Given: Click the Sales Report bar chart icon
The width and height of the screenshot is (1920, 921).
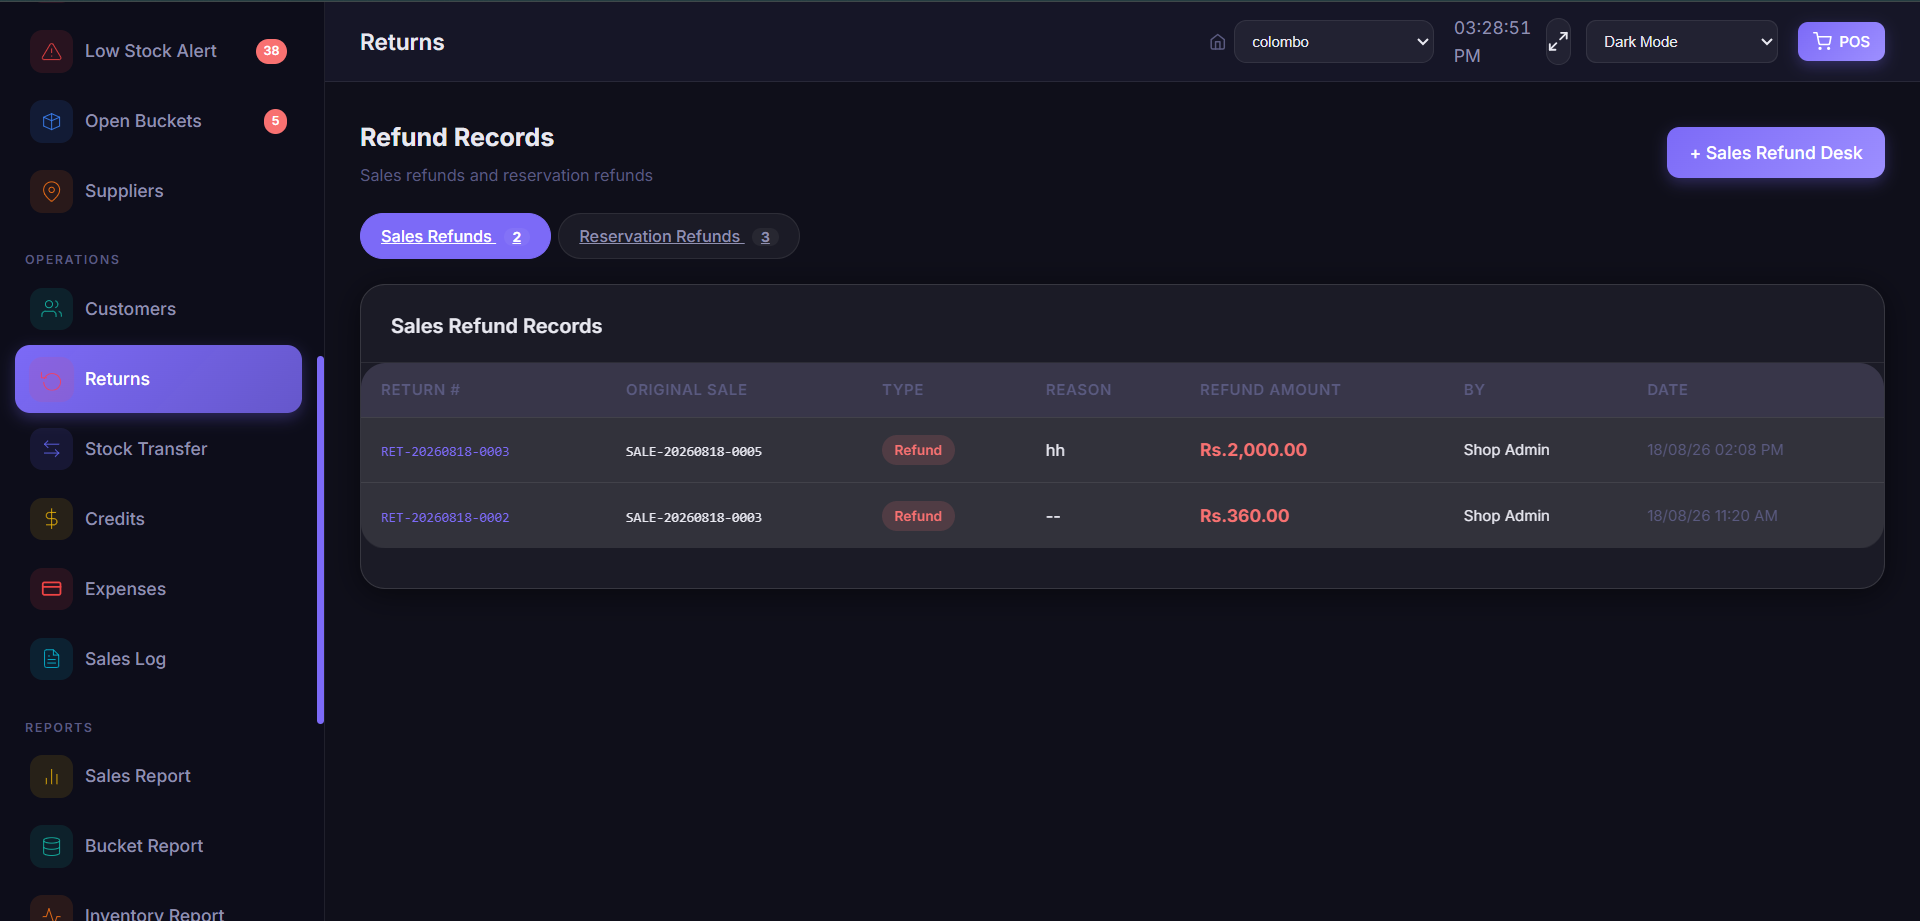Looking at the screenshot, I should tap(51, 776).
